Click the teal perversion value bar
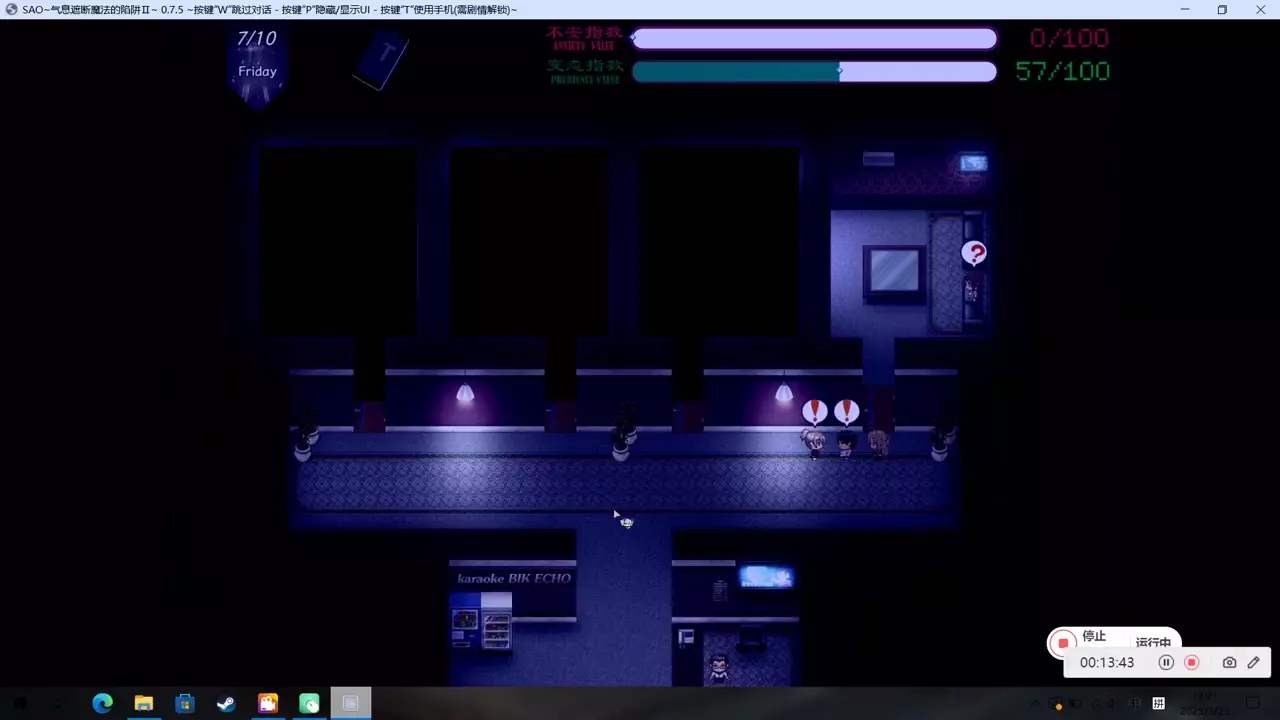 click(814, 71)
